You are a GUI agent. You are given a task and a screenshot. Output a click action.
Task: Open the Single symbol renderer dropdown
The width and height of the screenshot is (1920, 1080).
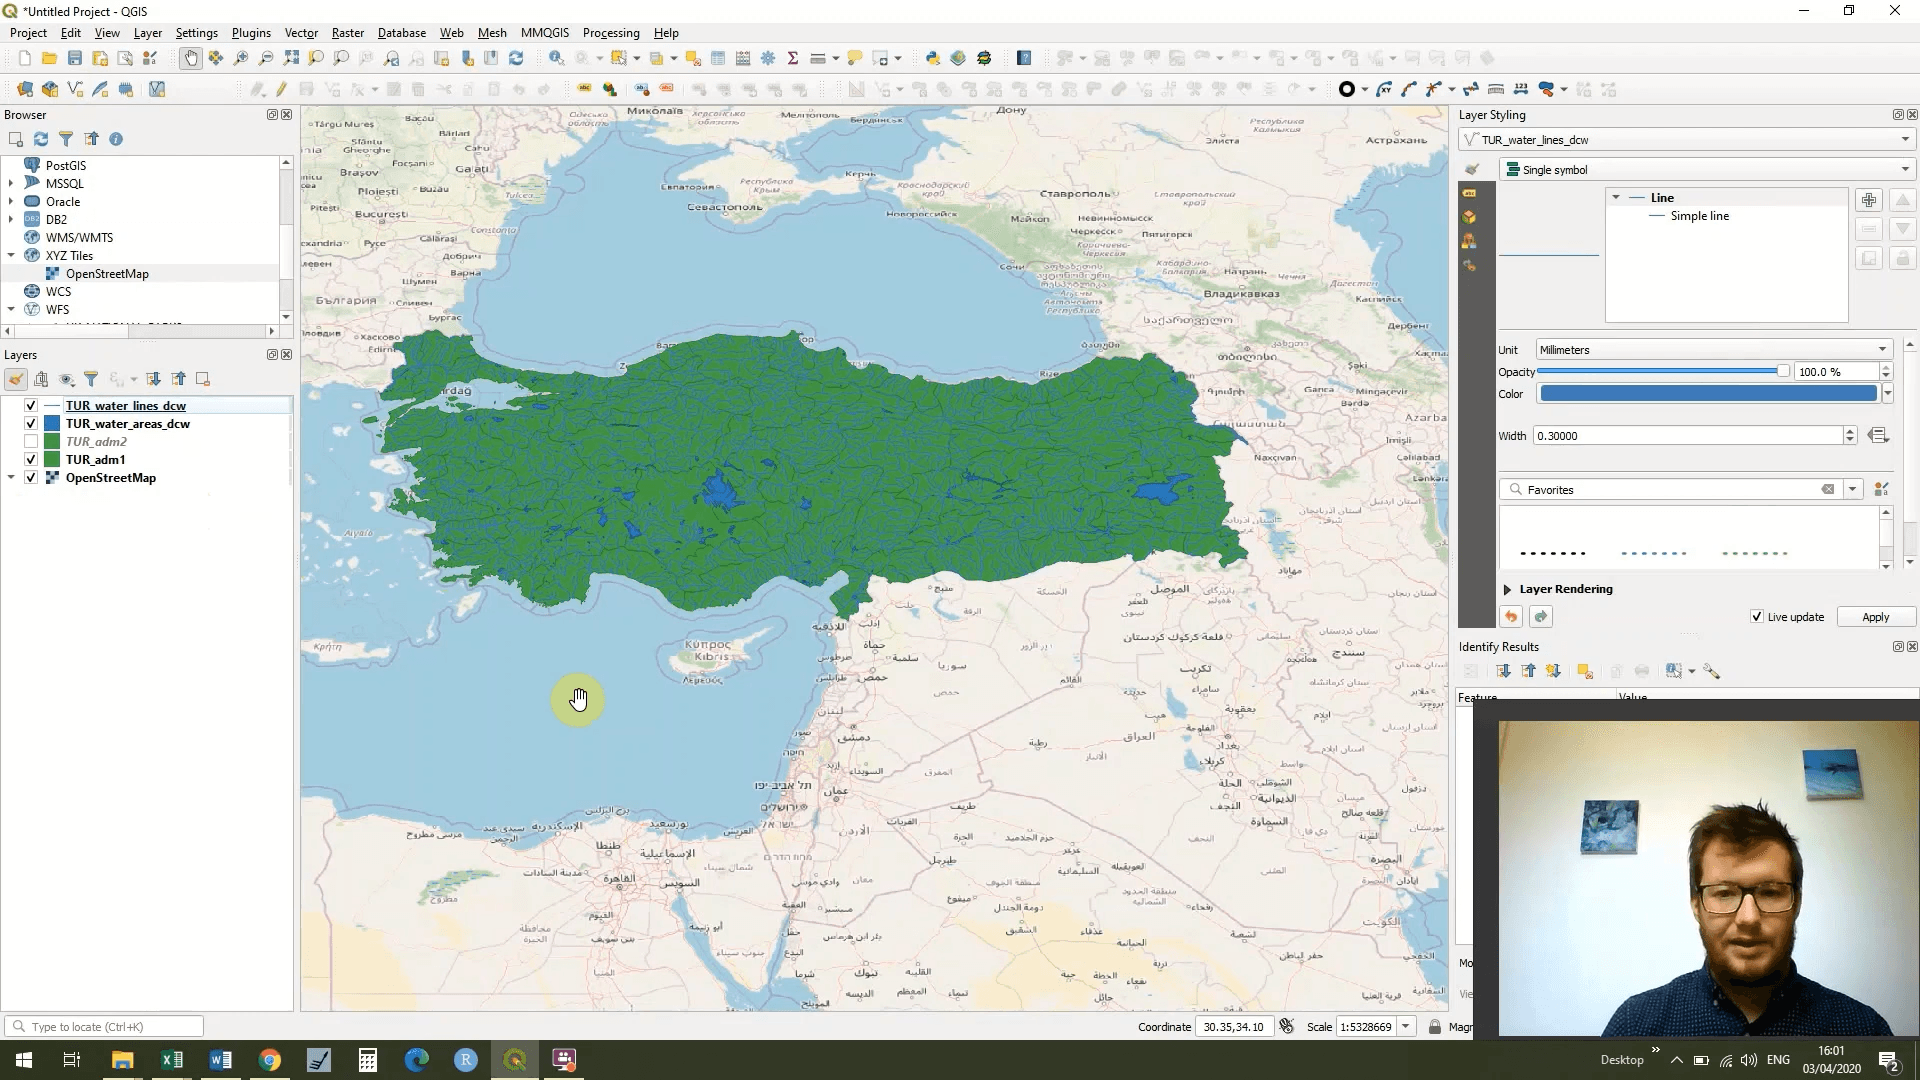[1706, 170]
